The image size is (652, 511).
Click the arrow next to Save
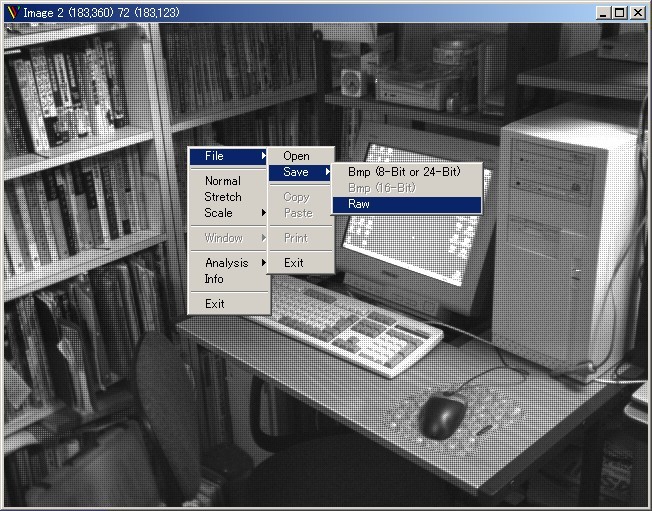[x=328, y=172]
